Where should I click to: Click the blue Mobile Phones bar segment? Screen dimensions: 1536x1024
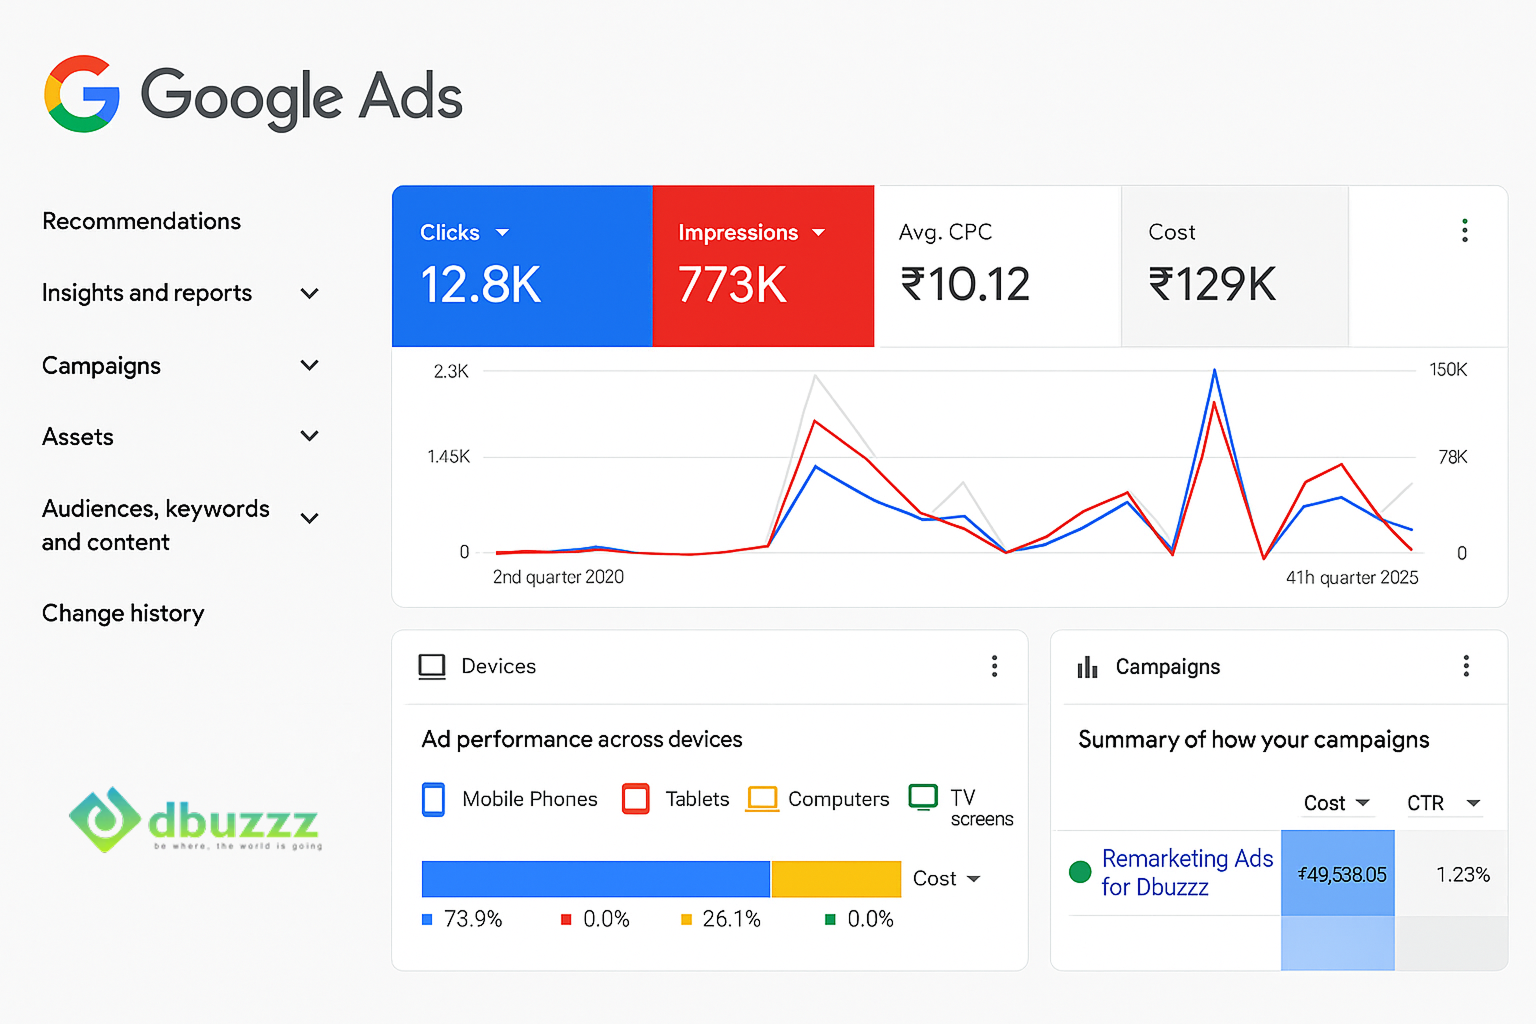pyautogui.click(x=595, y=879)
